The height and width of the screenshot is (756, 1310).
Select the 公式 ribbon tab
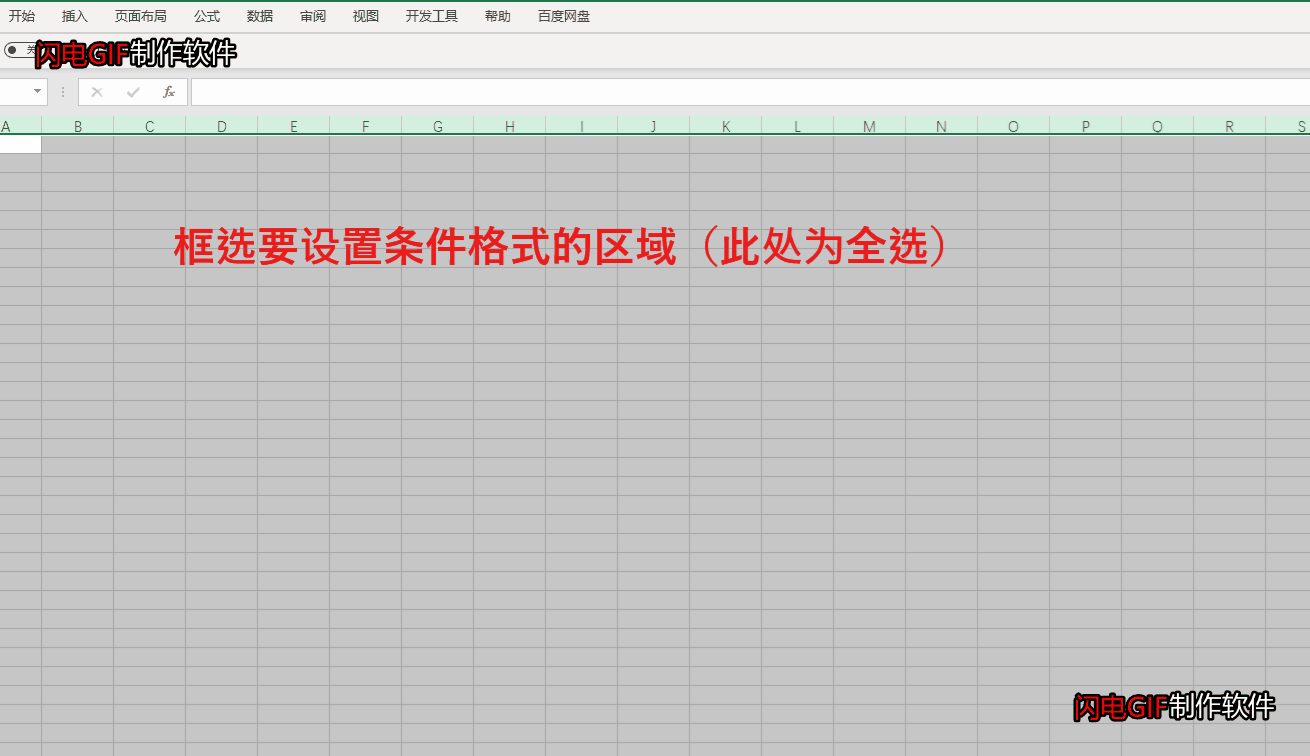[x=207, y=16]
